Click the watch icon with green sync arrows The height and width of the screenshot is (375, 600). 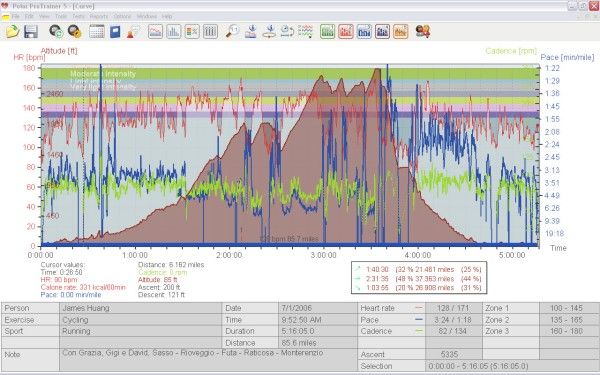pyautogui.click(x=56, y=31)
